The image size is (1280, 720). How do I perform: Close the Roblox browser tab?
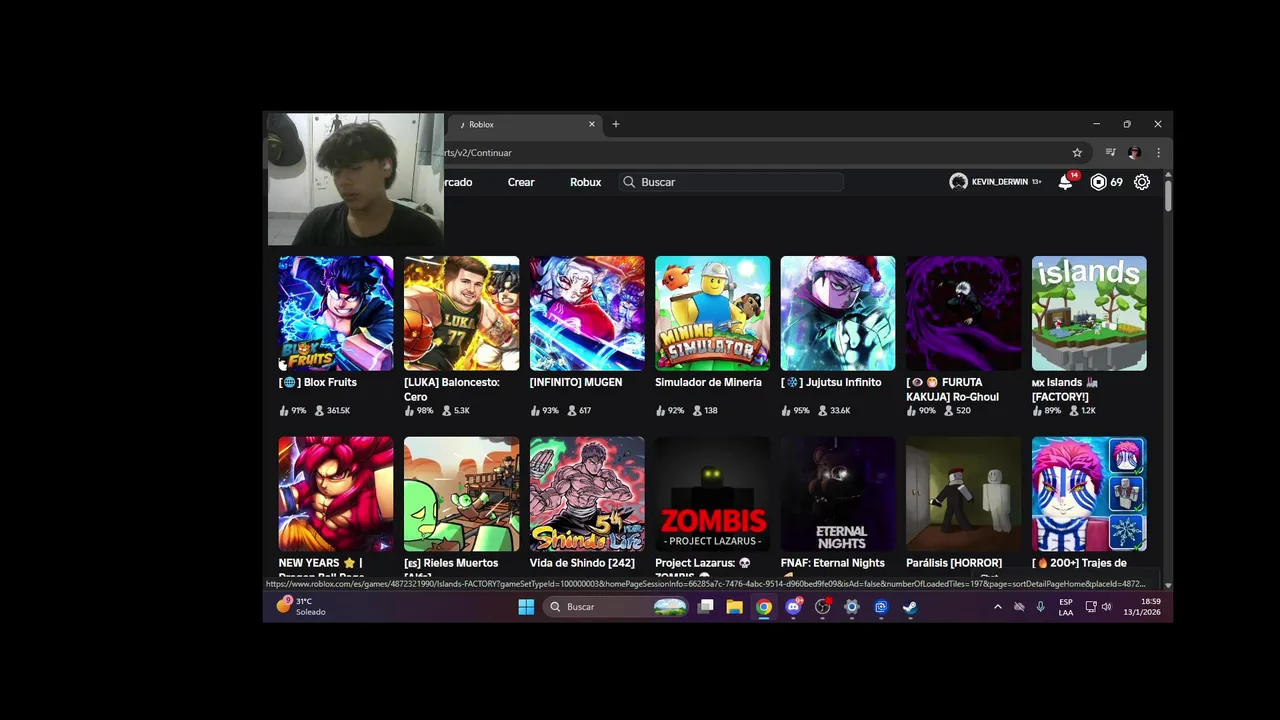click(592, 124)
